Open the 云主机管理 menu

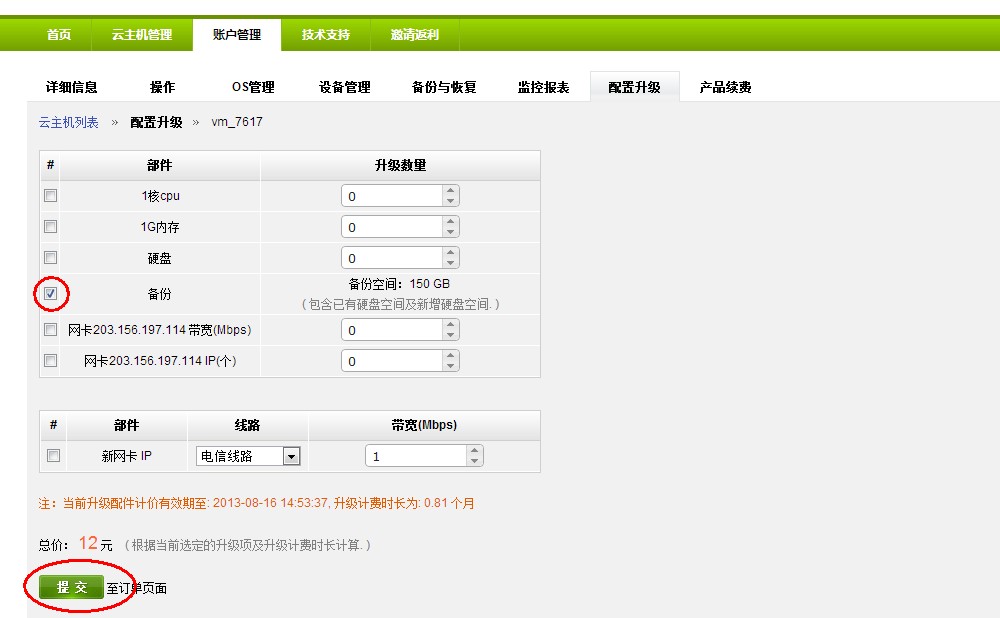[140, 33]
